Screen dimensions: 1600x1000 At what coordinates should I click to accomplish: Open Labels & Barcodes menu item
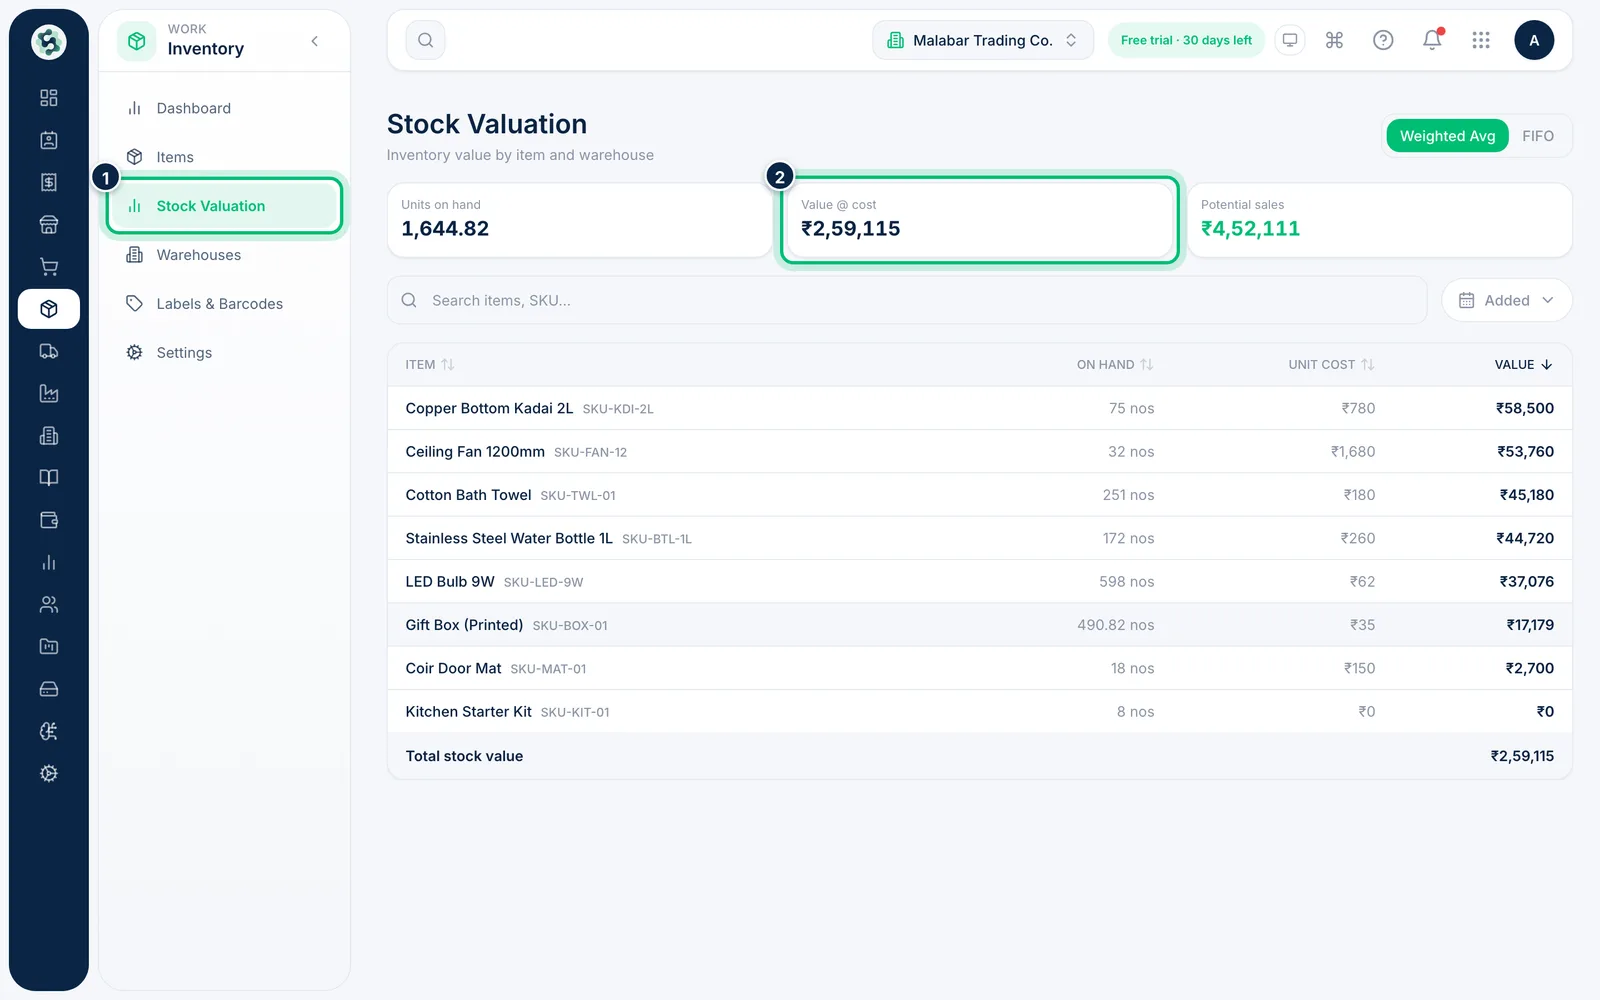coord(224,304)
